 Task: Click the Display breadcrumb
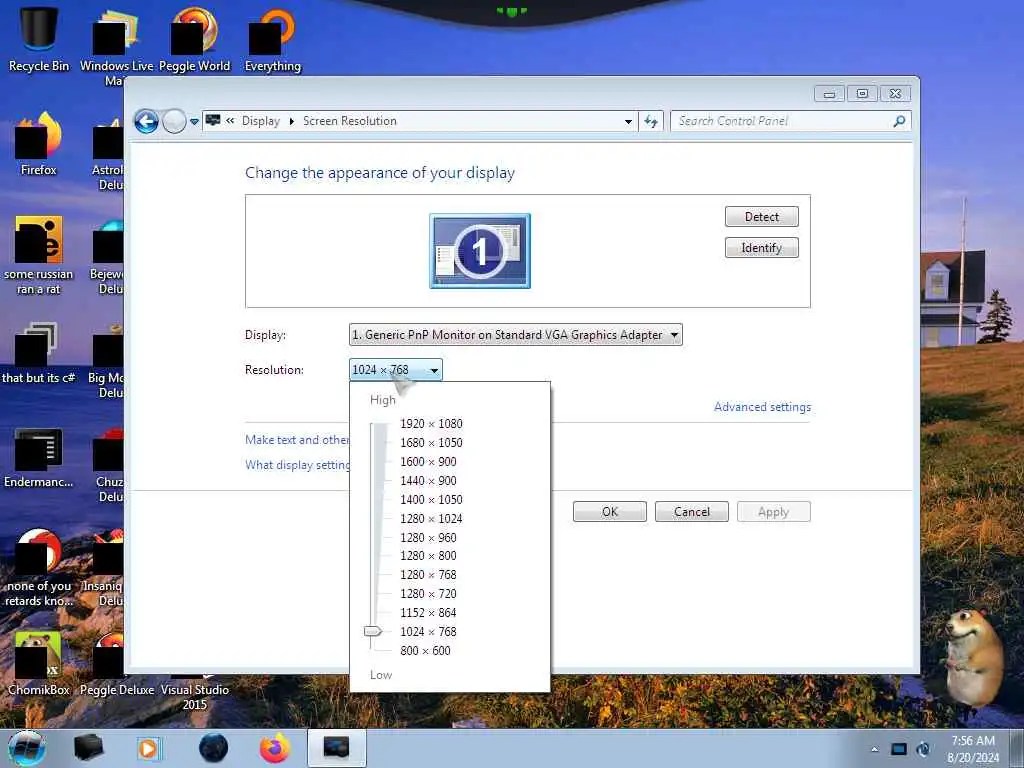point(261,121)
